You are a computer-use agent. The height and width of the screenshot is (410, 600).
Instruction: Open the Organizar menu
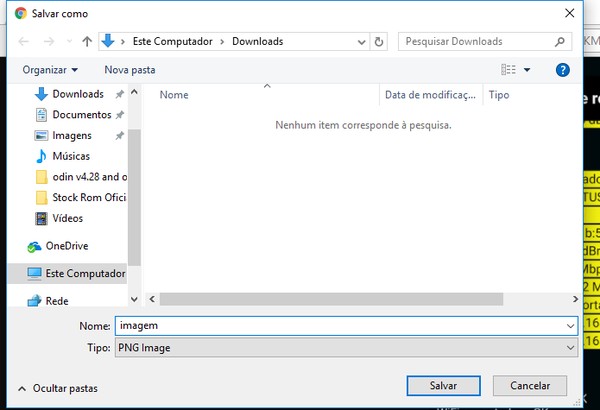pyautogui.click(x=50, y=70)
